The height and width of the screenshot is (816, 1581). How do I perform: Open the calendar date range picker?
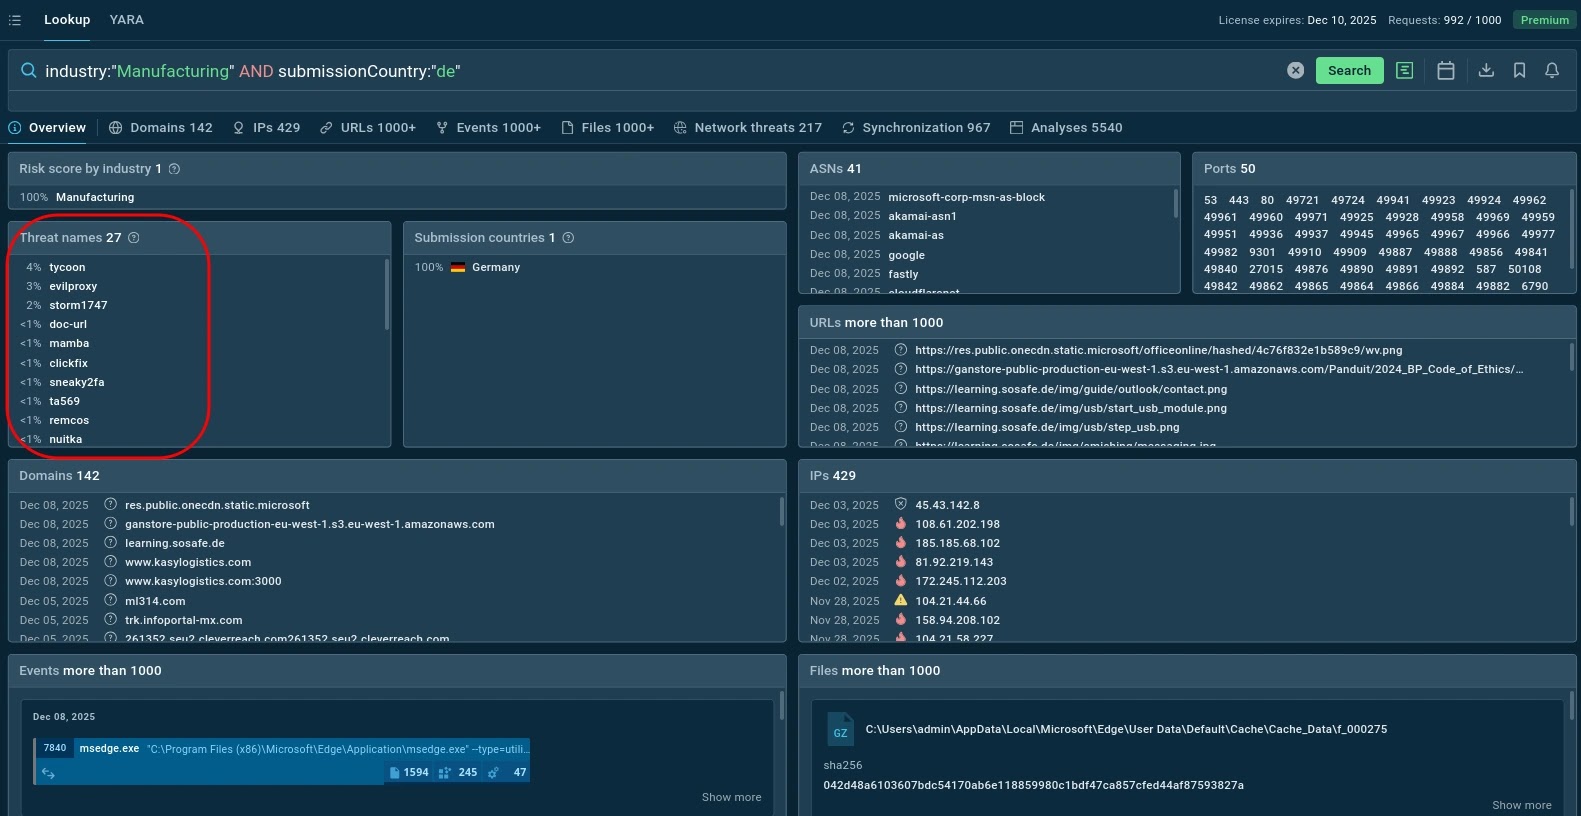click(x=1445, y=70)
